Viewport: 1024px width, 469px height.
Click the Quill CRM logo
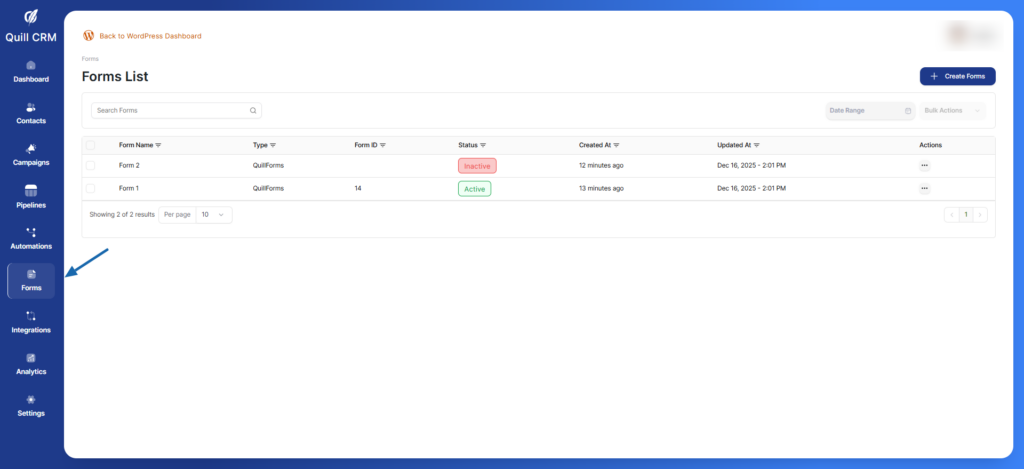(x=31, y=25)
